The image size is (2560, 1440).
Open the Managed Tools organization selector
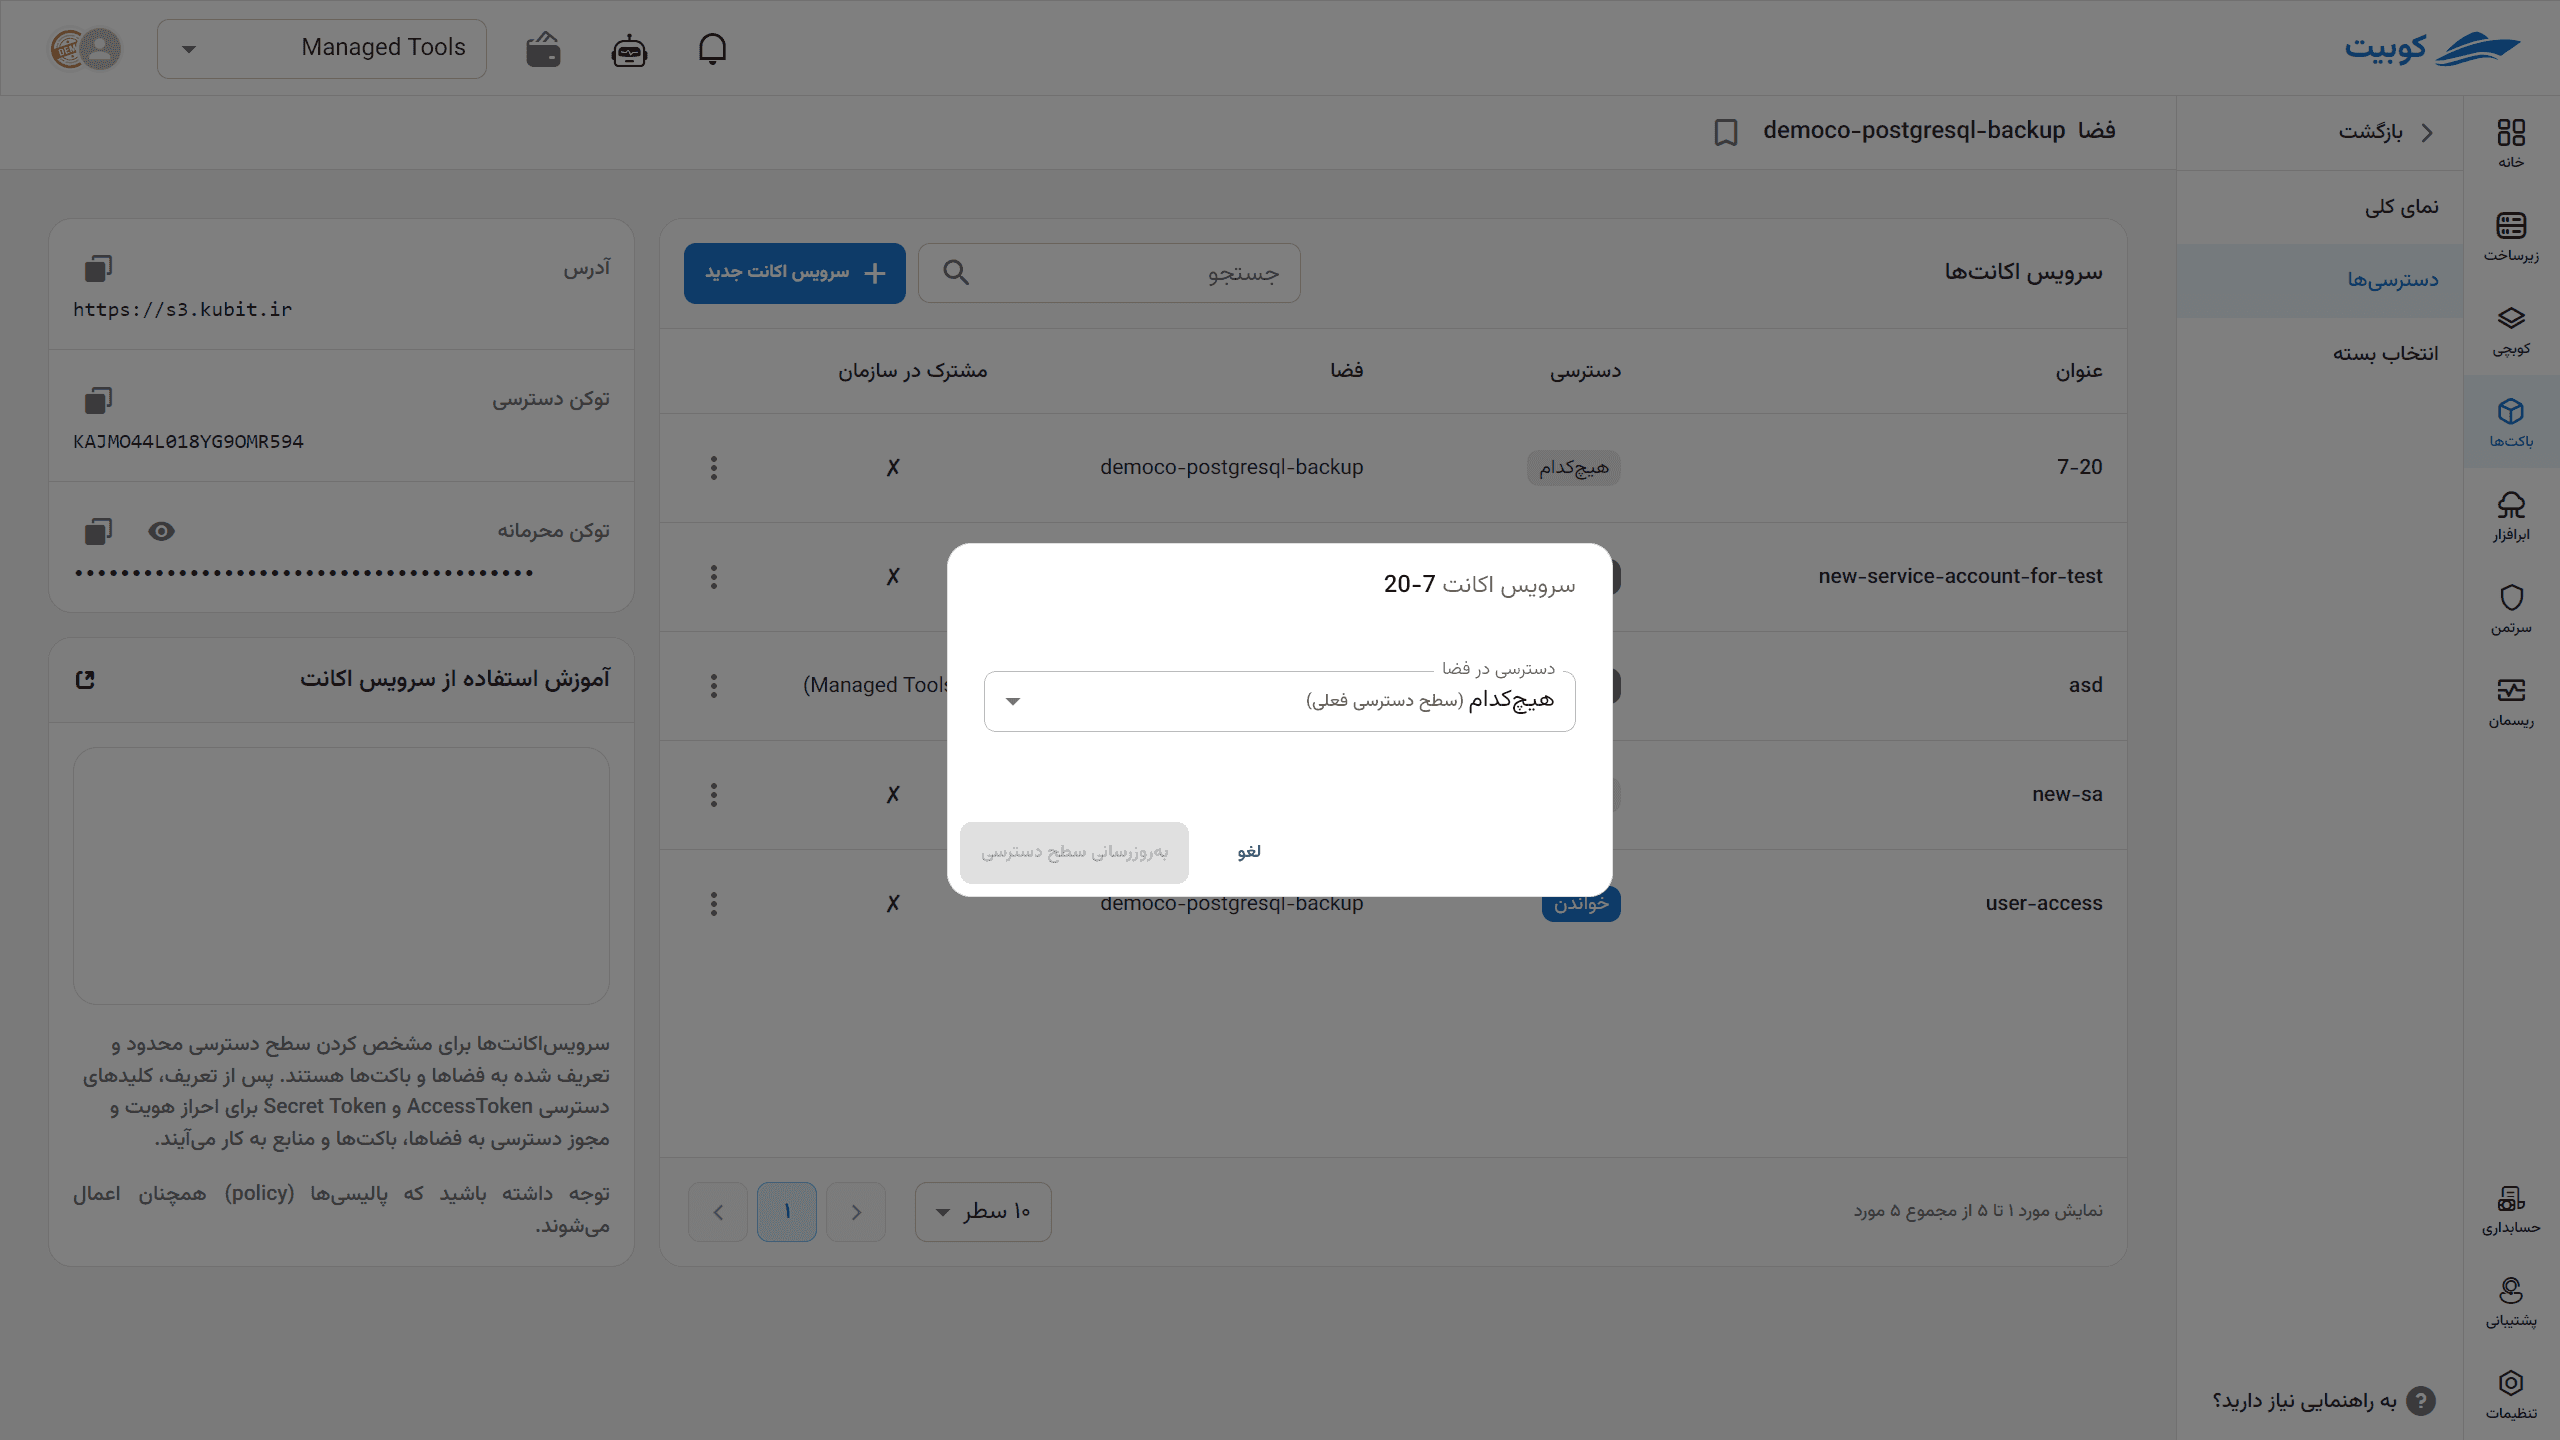click(322, 48)
